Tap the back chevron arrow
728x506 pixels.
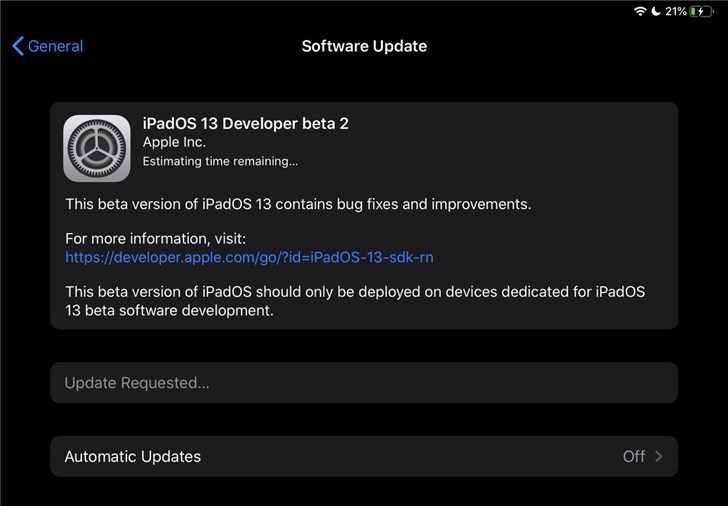tap(17, 46)
